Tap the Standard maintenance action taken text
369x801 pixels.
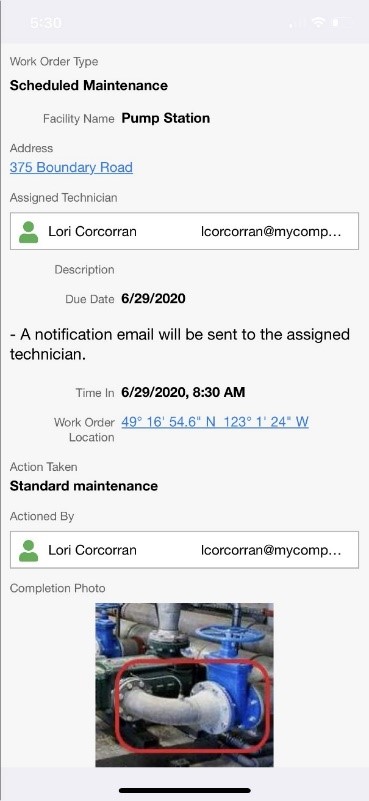click(x=84, y=486)
